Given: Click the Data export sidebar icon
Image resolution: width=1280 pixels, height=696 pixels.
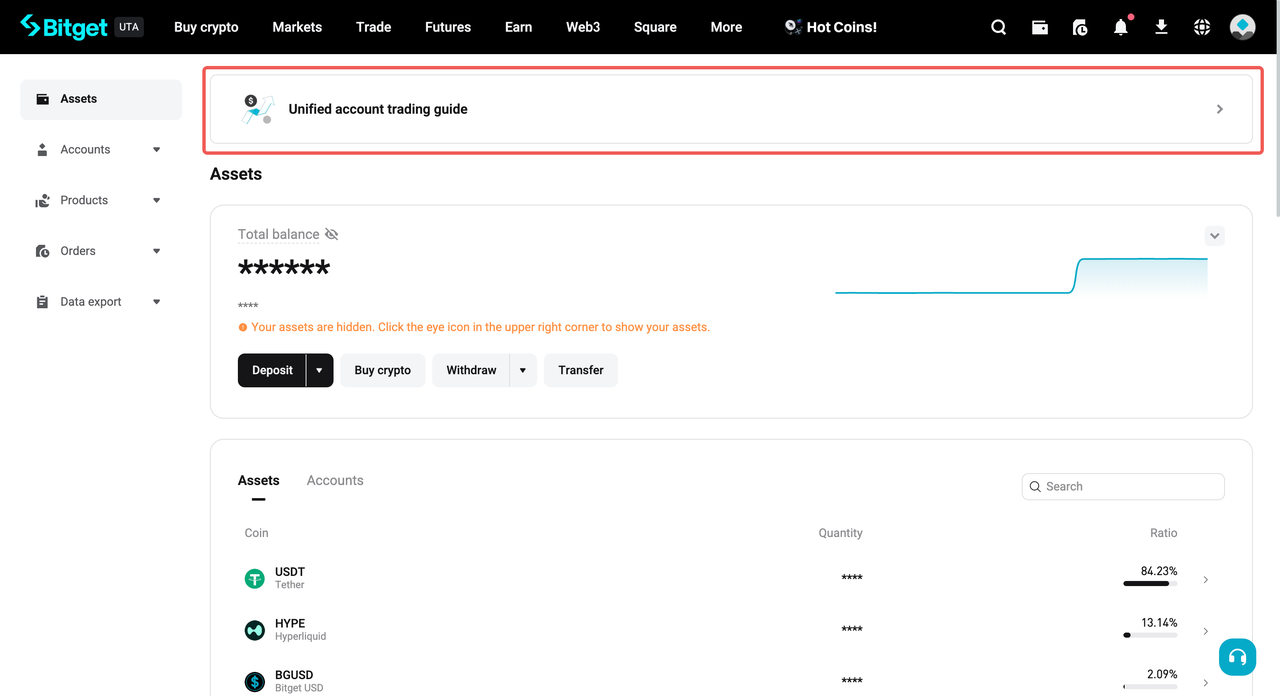Looking at the screenshot, I should pos(42,302).
